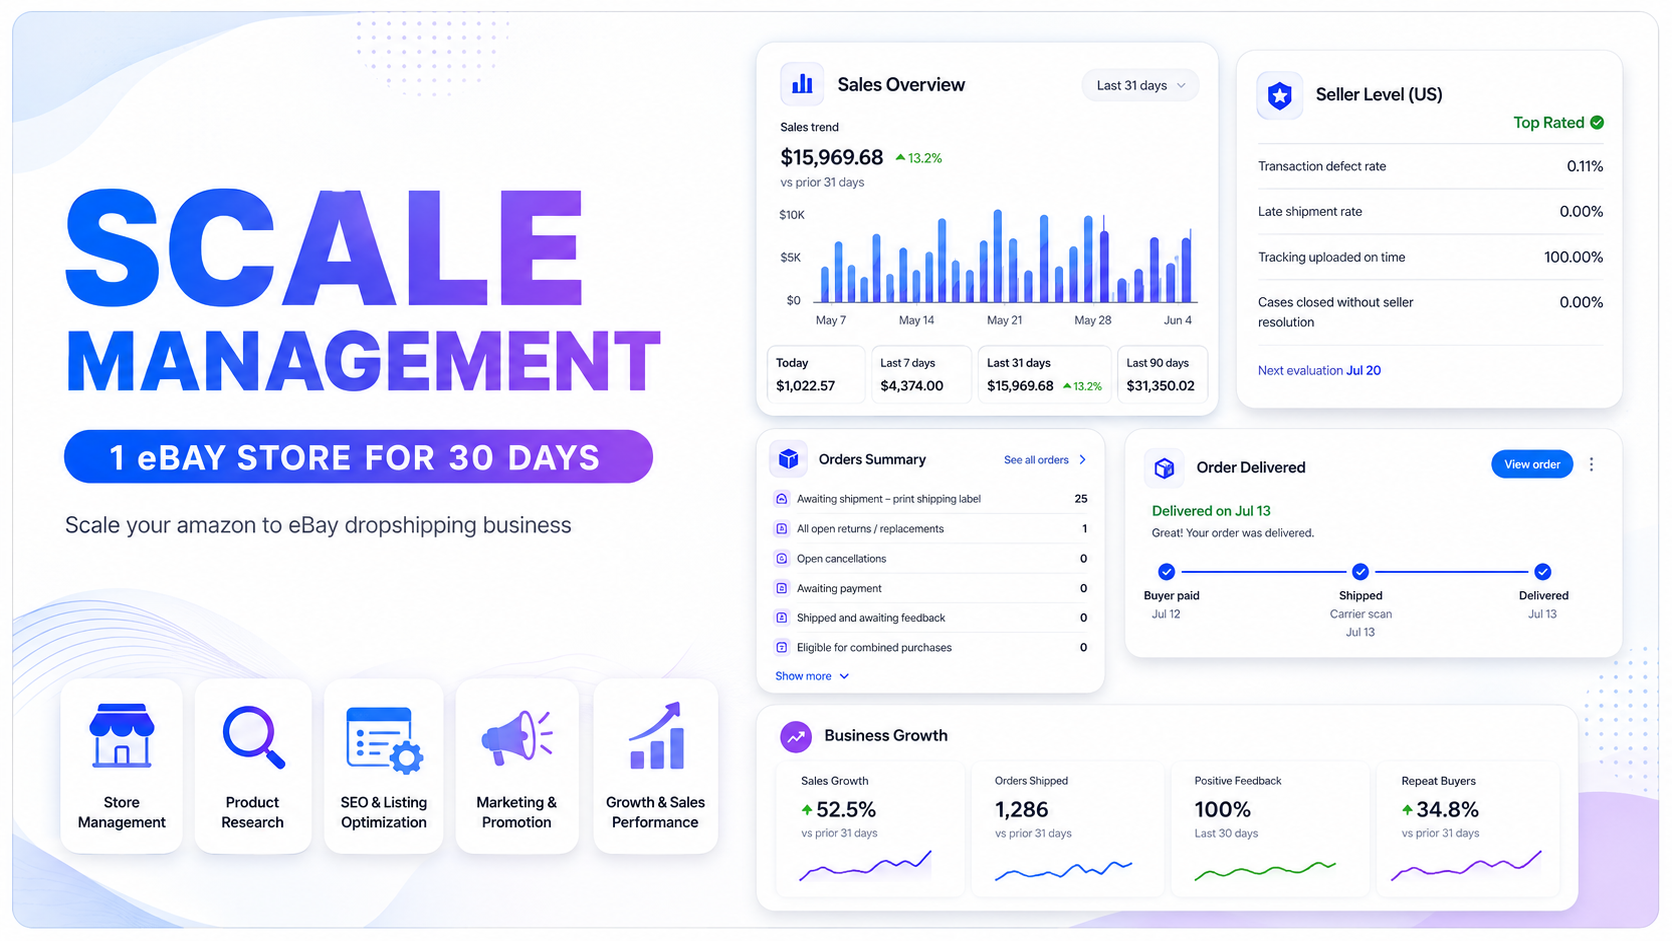1672x941 pixels.
Task: Click Tracking uploaded on time 100.00% value
Action: click(1573, 258)
